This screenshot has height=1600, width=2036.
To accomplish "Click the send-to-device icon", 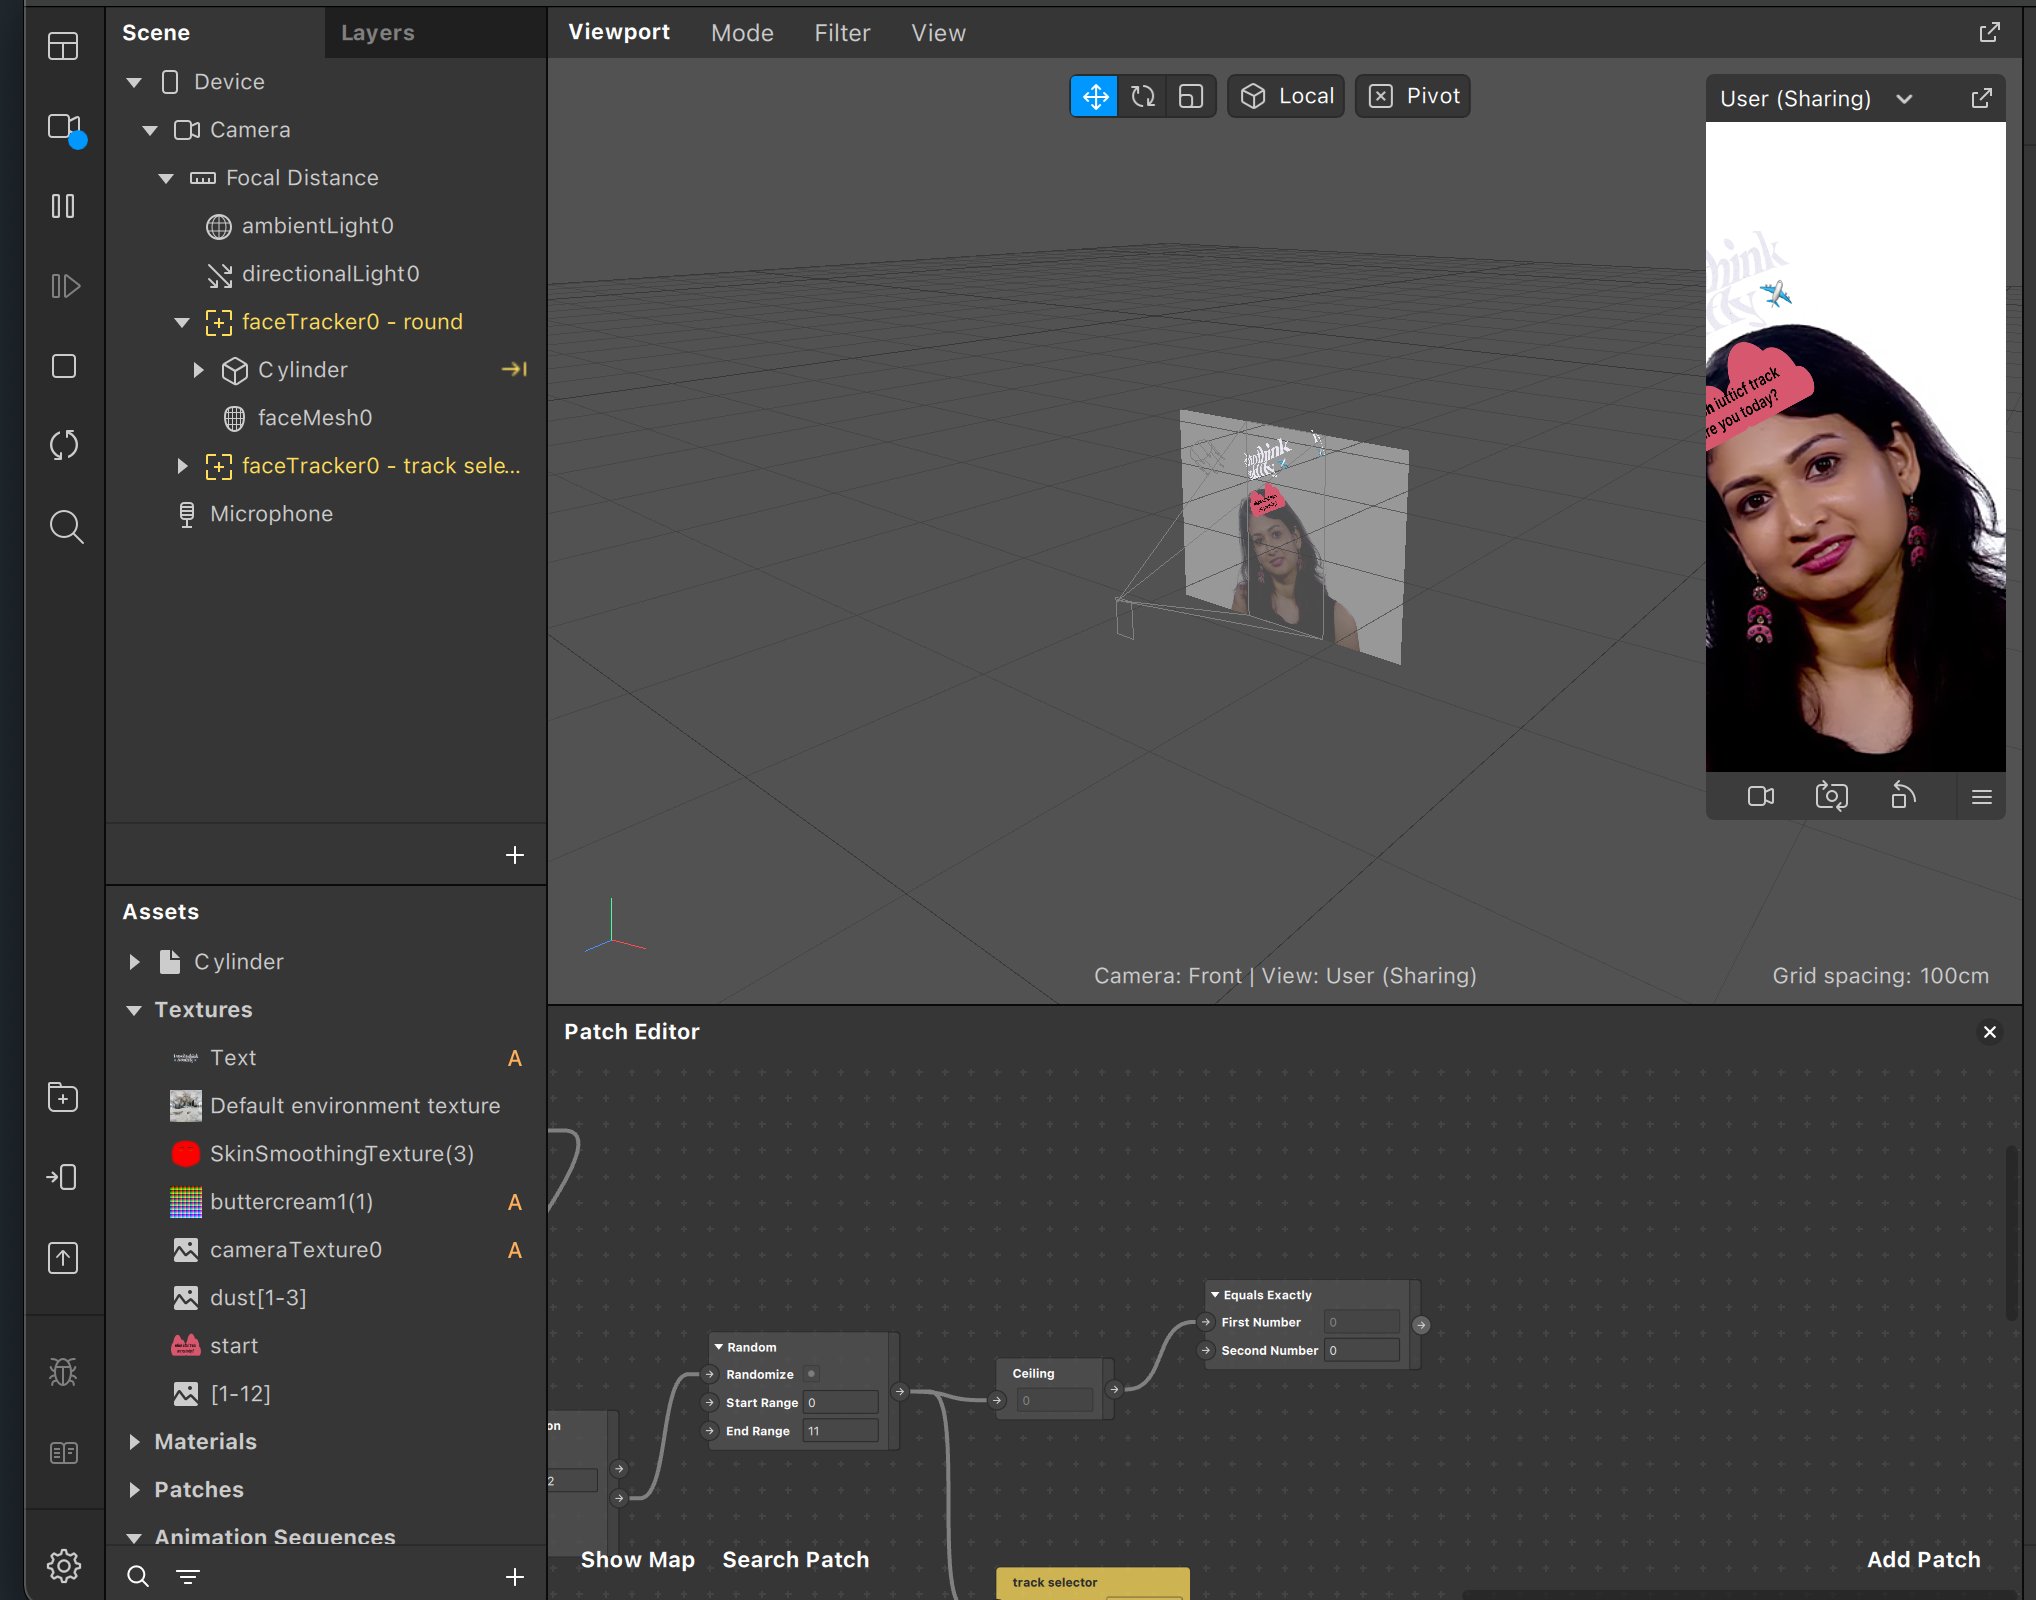I will coord(62,1177).
